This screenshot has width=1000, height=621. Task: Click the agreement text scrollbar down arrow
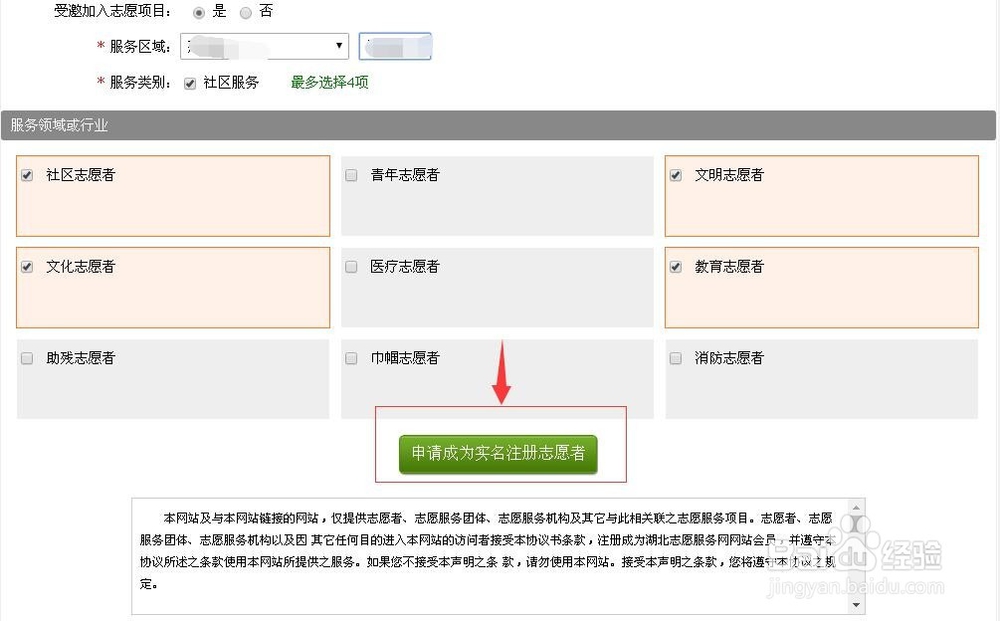click(857, 605)
